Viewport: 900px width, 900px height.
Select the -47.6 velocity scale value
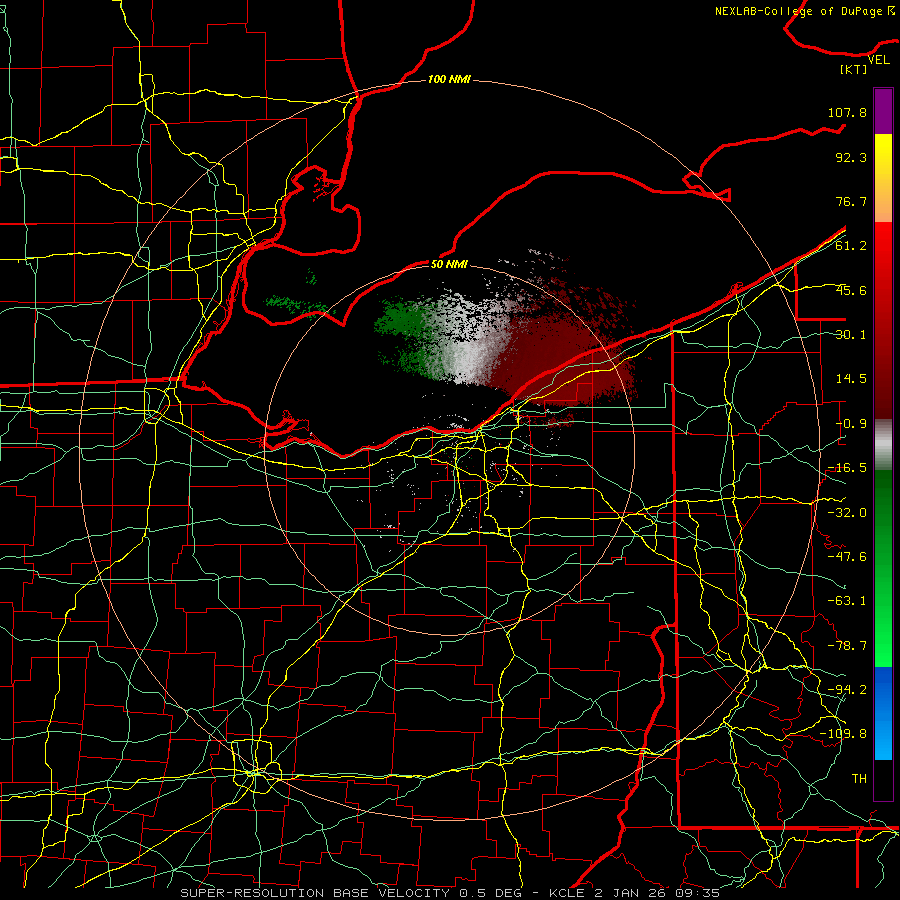point(847,557)
